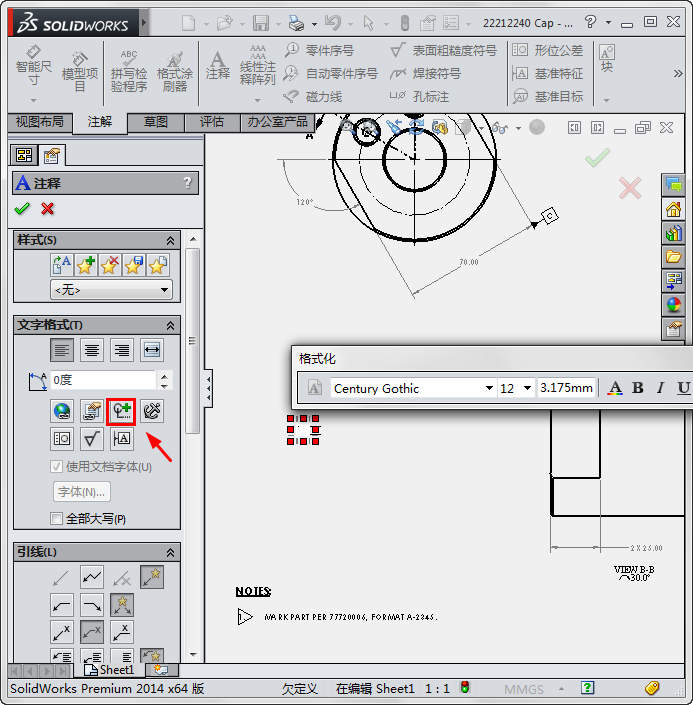Open the font color picker in 格式化

coord(615,388)
